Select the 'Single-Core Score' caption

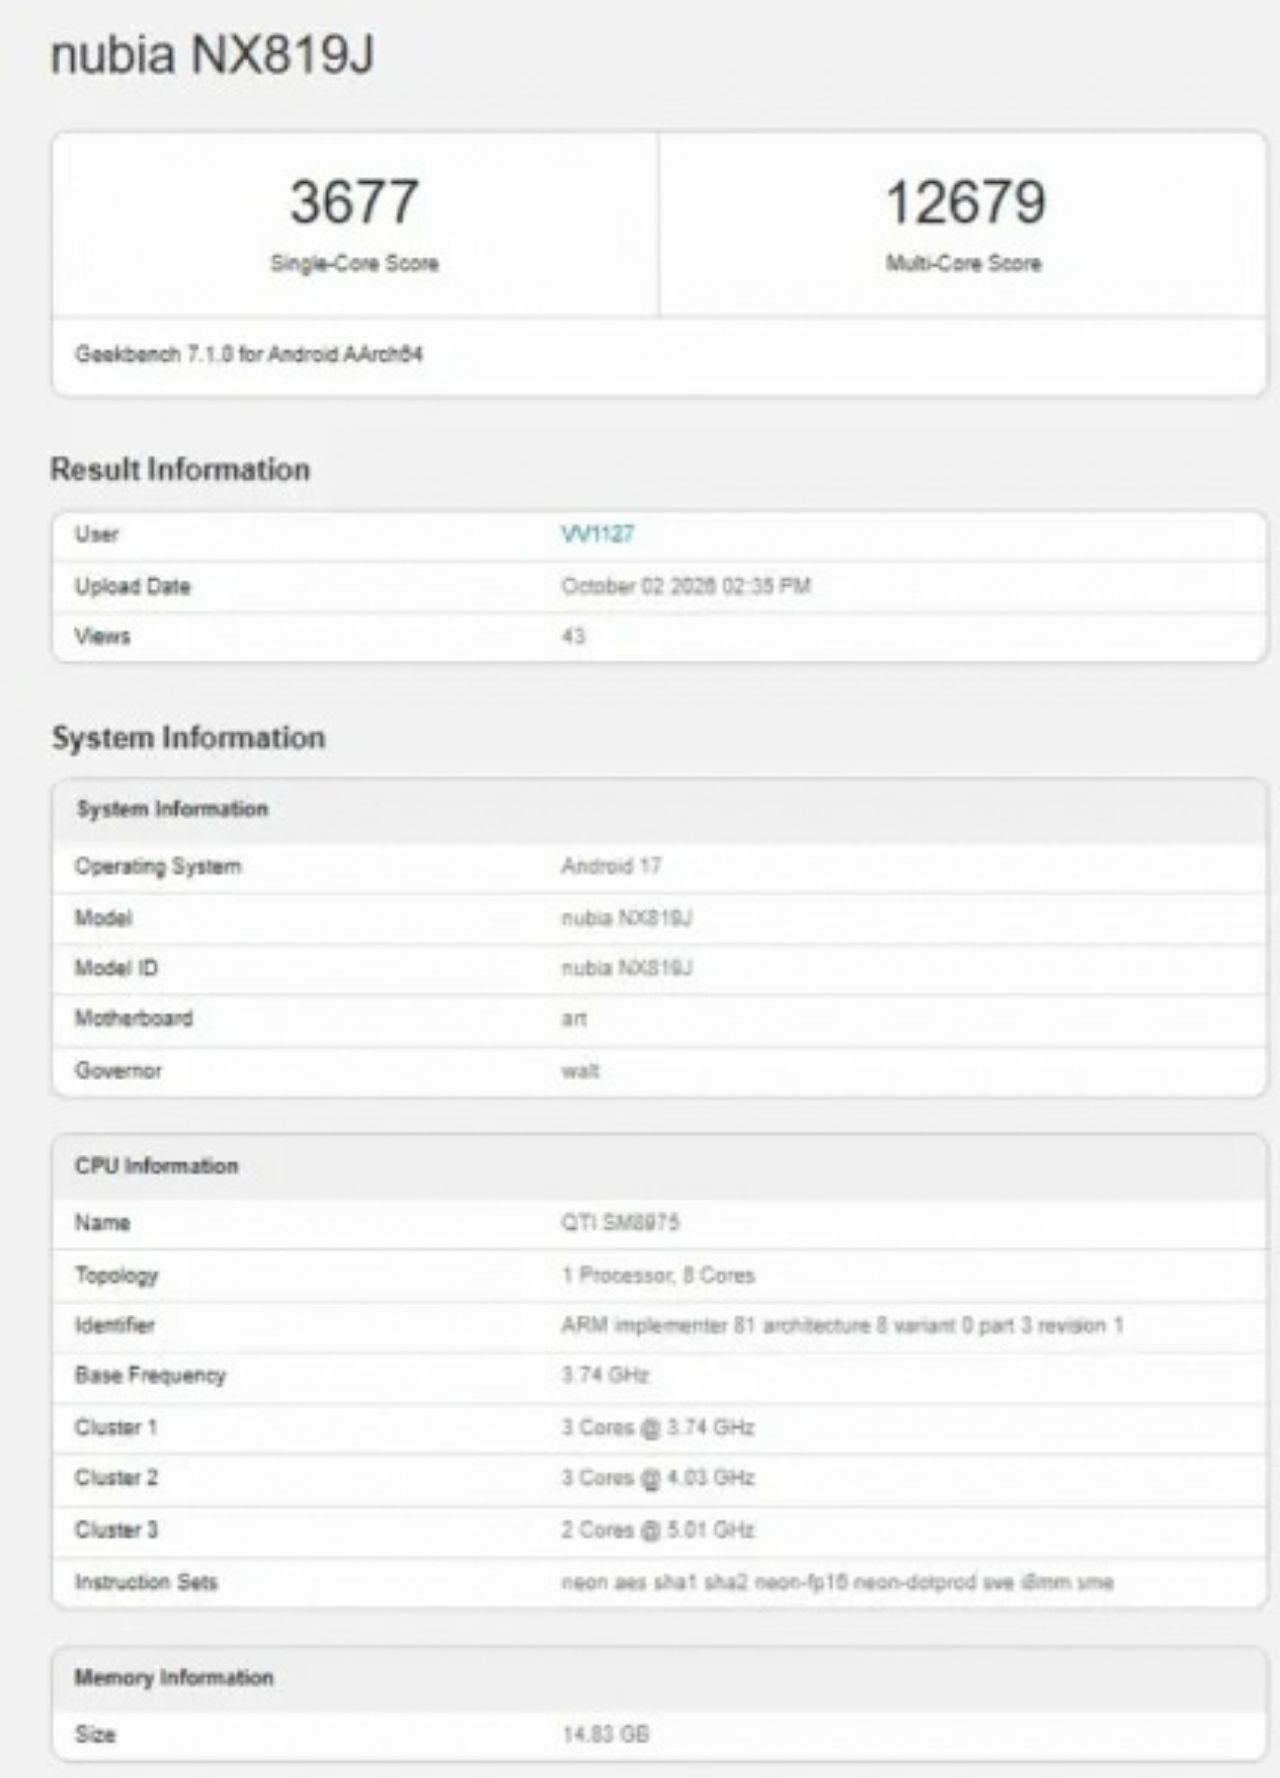tap(354, 263)
